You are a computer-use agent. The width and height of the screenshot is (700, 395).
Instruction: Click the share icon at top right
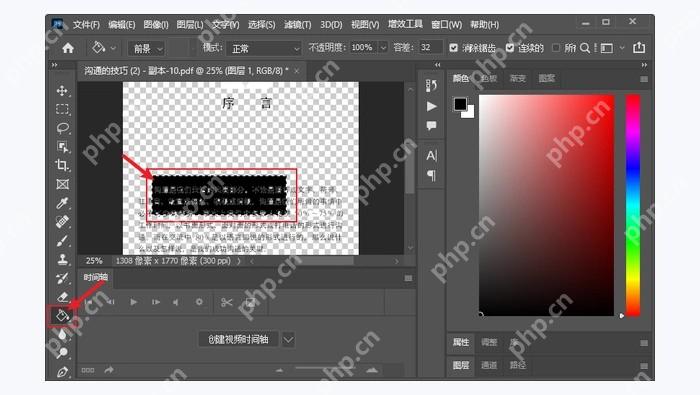639,47
